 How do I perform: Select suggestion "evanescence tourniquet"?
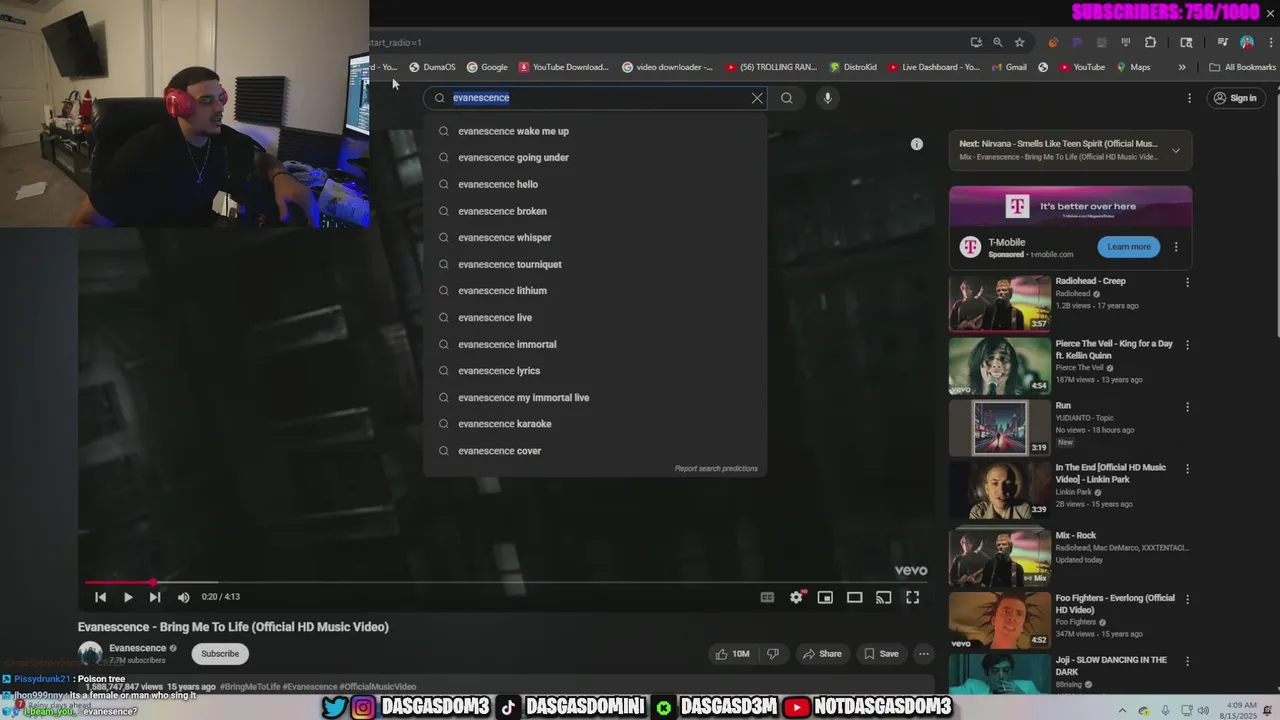(x=595, y=264)
